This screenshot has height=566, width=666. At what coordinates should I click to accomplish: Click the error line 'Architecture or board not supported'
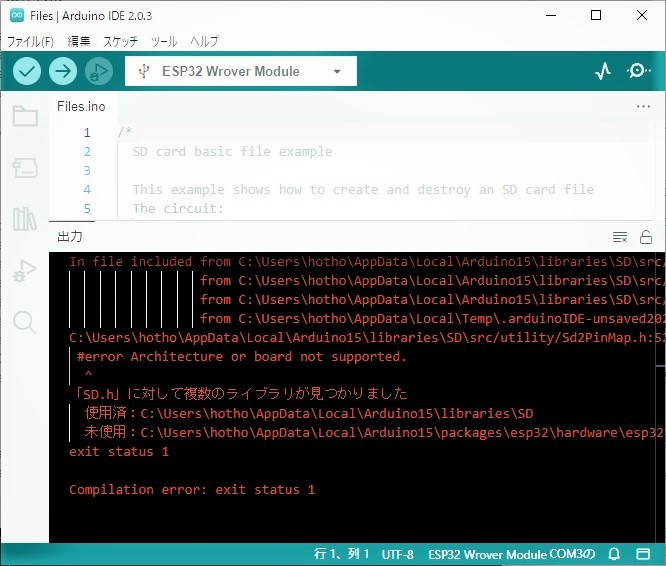point(242,357)
